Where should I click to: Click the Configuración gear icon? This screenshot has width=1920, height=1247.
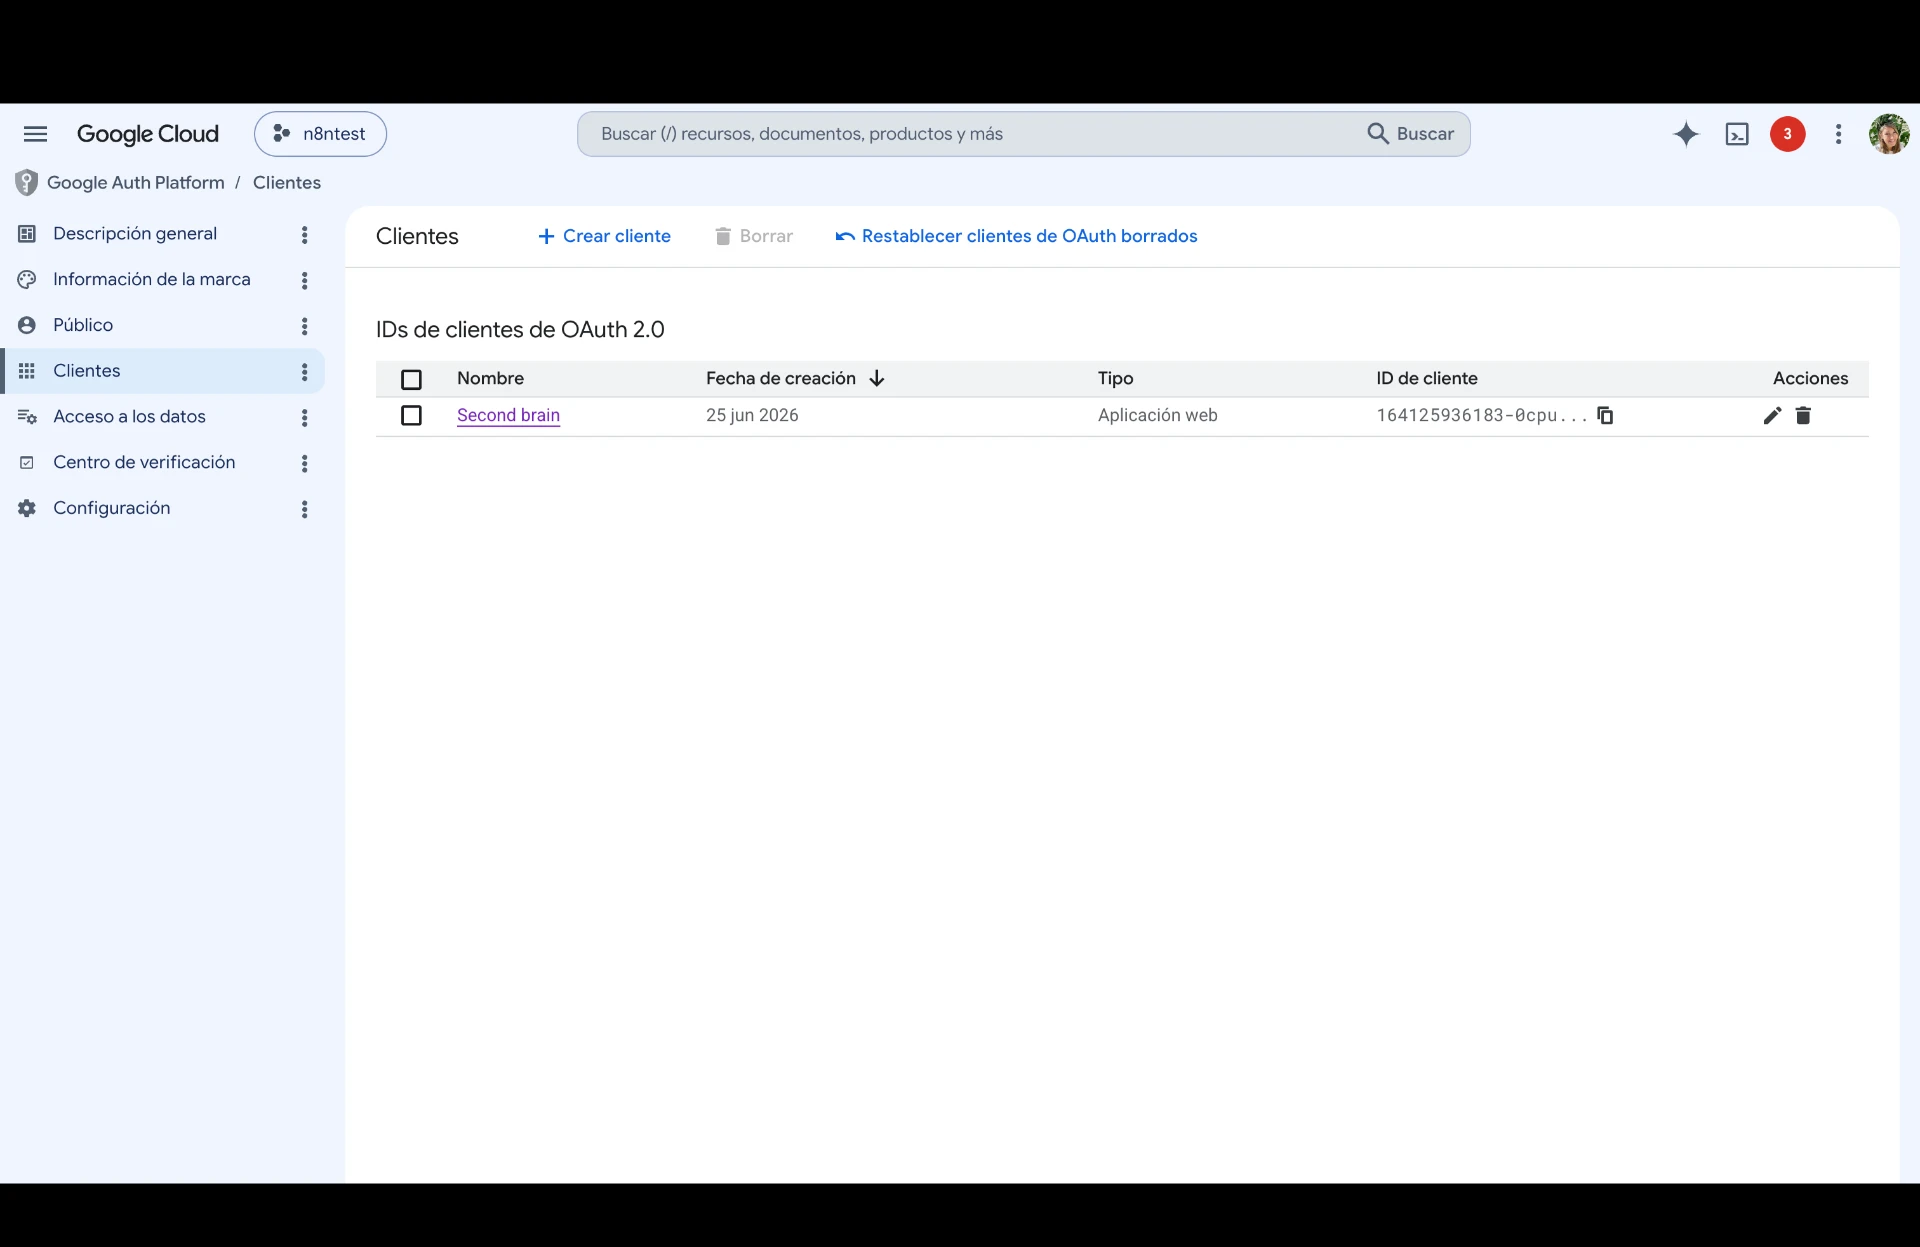[27, 508]
